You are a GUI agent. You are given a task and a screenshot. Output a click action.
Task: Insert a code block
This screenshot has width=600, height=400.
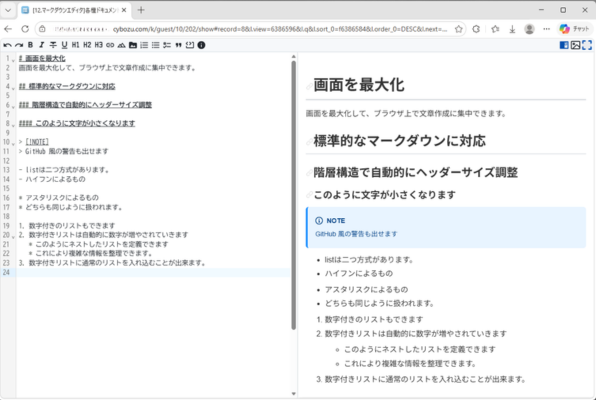(190, 45)
